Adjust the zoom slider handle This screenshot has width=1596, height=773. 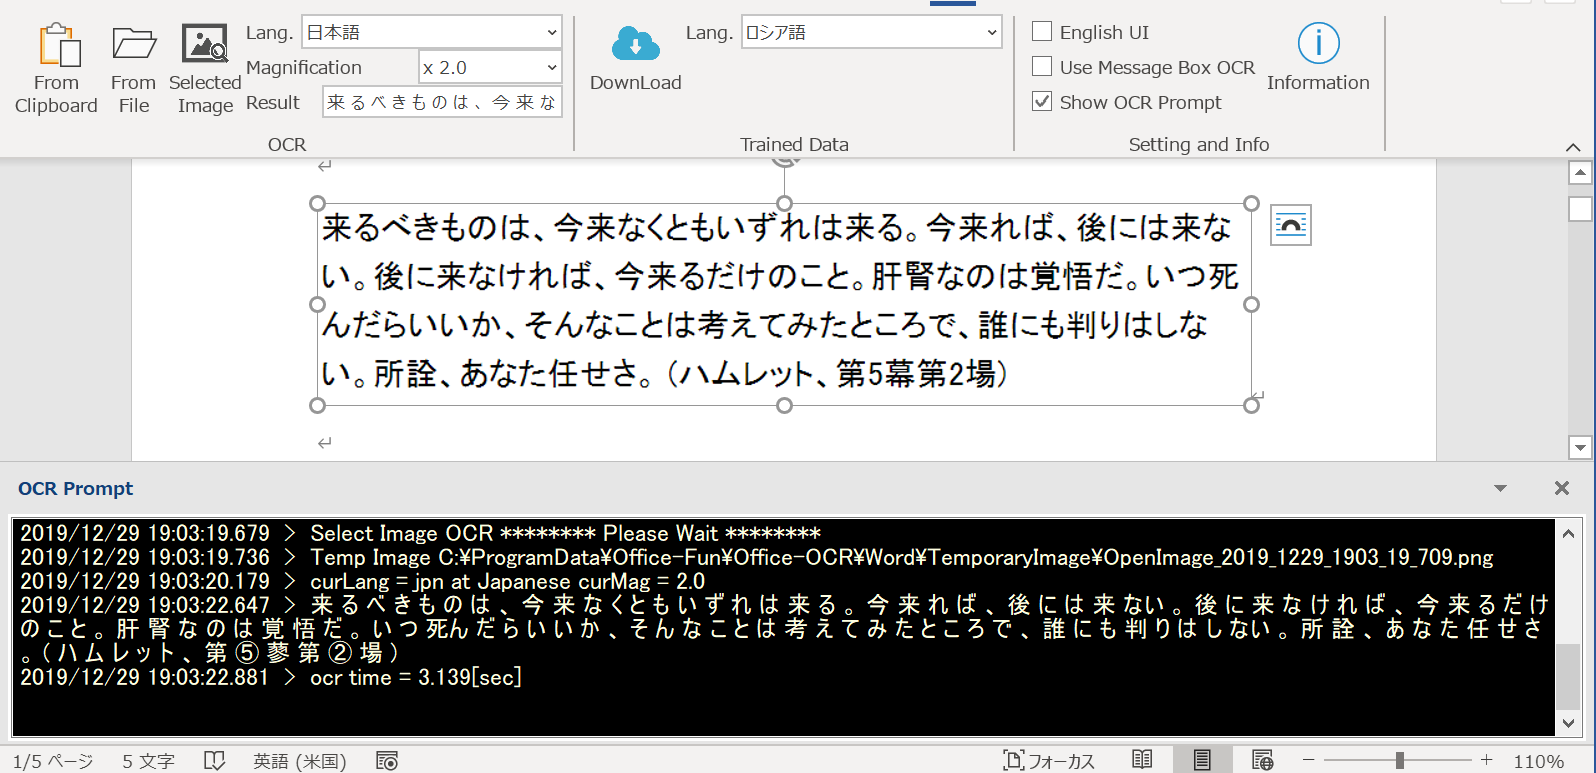coord(1400,761)
